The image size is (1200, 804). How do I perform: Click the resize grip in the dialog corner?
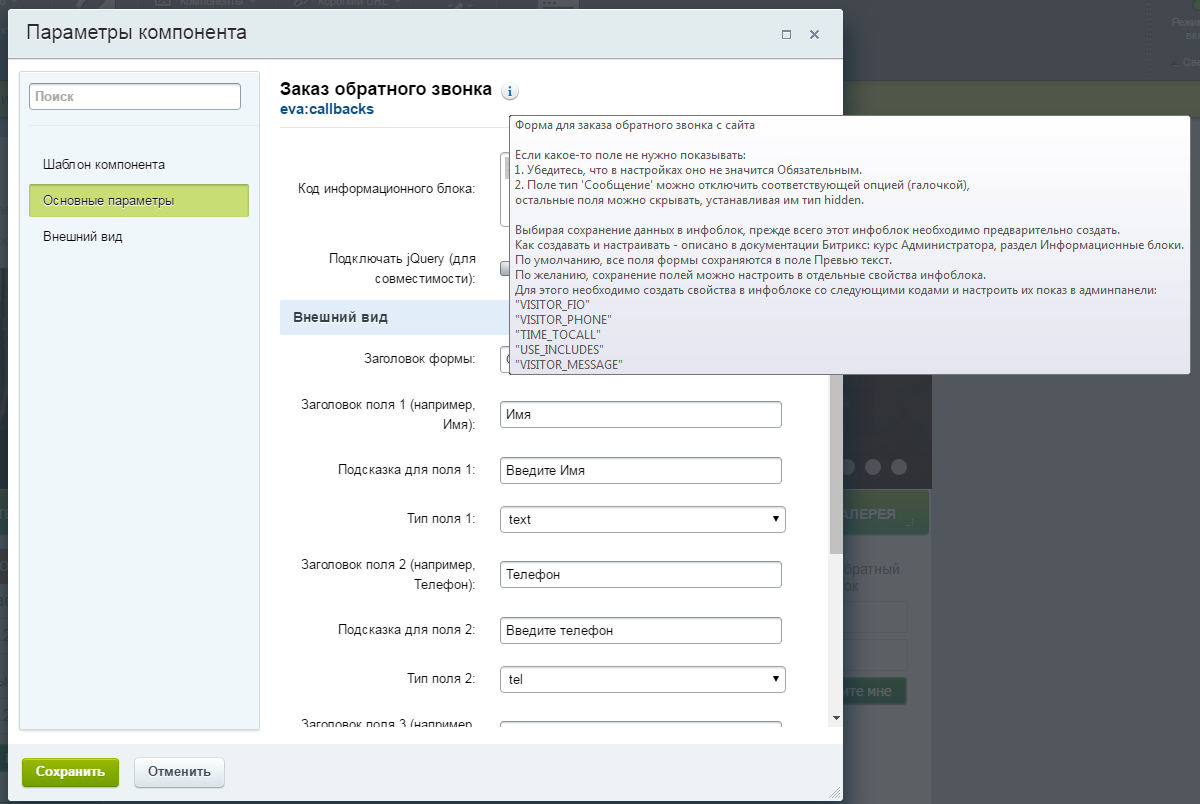pyautogui.click(x=834, y=794)
